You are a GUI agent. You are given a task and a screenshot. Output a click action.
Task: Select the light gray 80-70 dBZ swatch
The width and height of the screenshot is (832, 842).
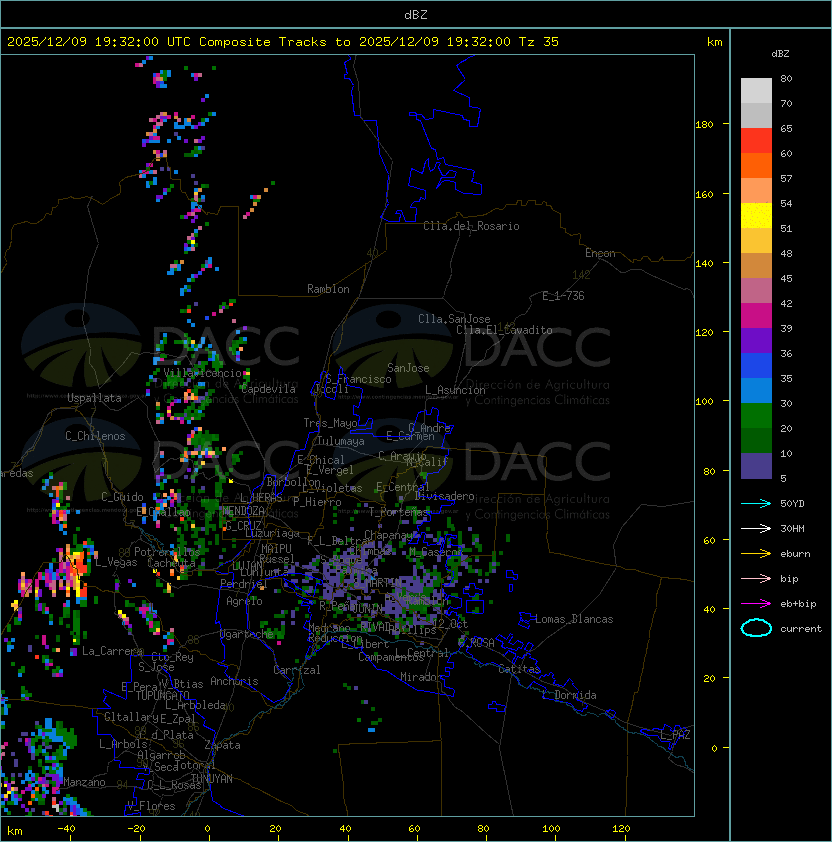pyautogui.click(x=756, y=90)
